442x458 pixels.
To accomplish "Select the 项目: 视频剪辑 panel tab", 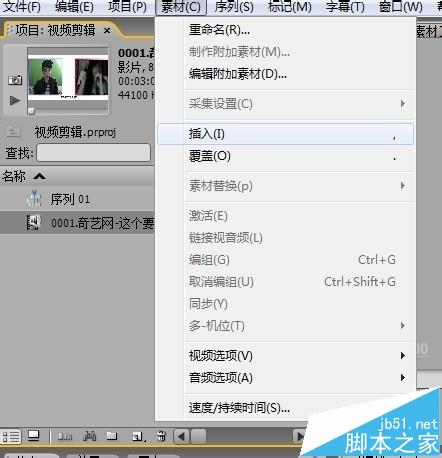I will click(55, 31).
